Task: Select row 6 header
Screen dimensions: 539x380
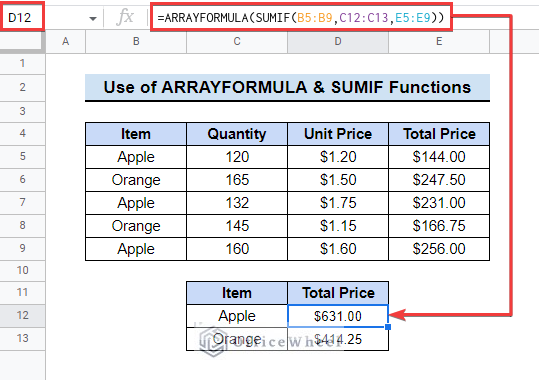Action: (22, 180)
